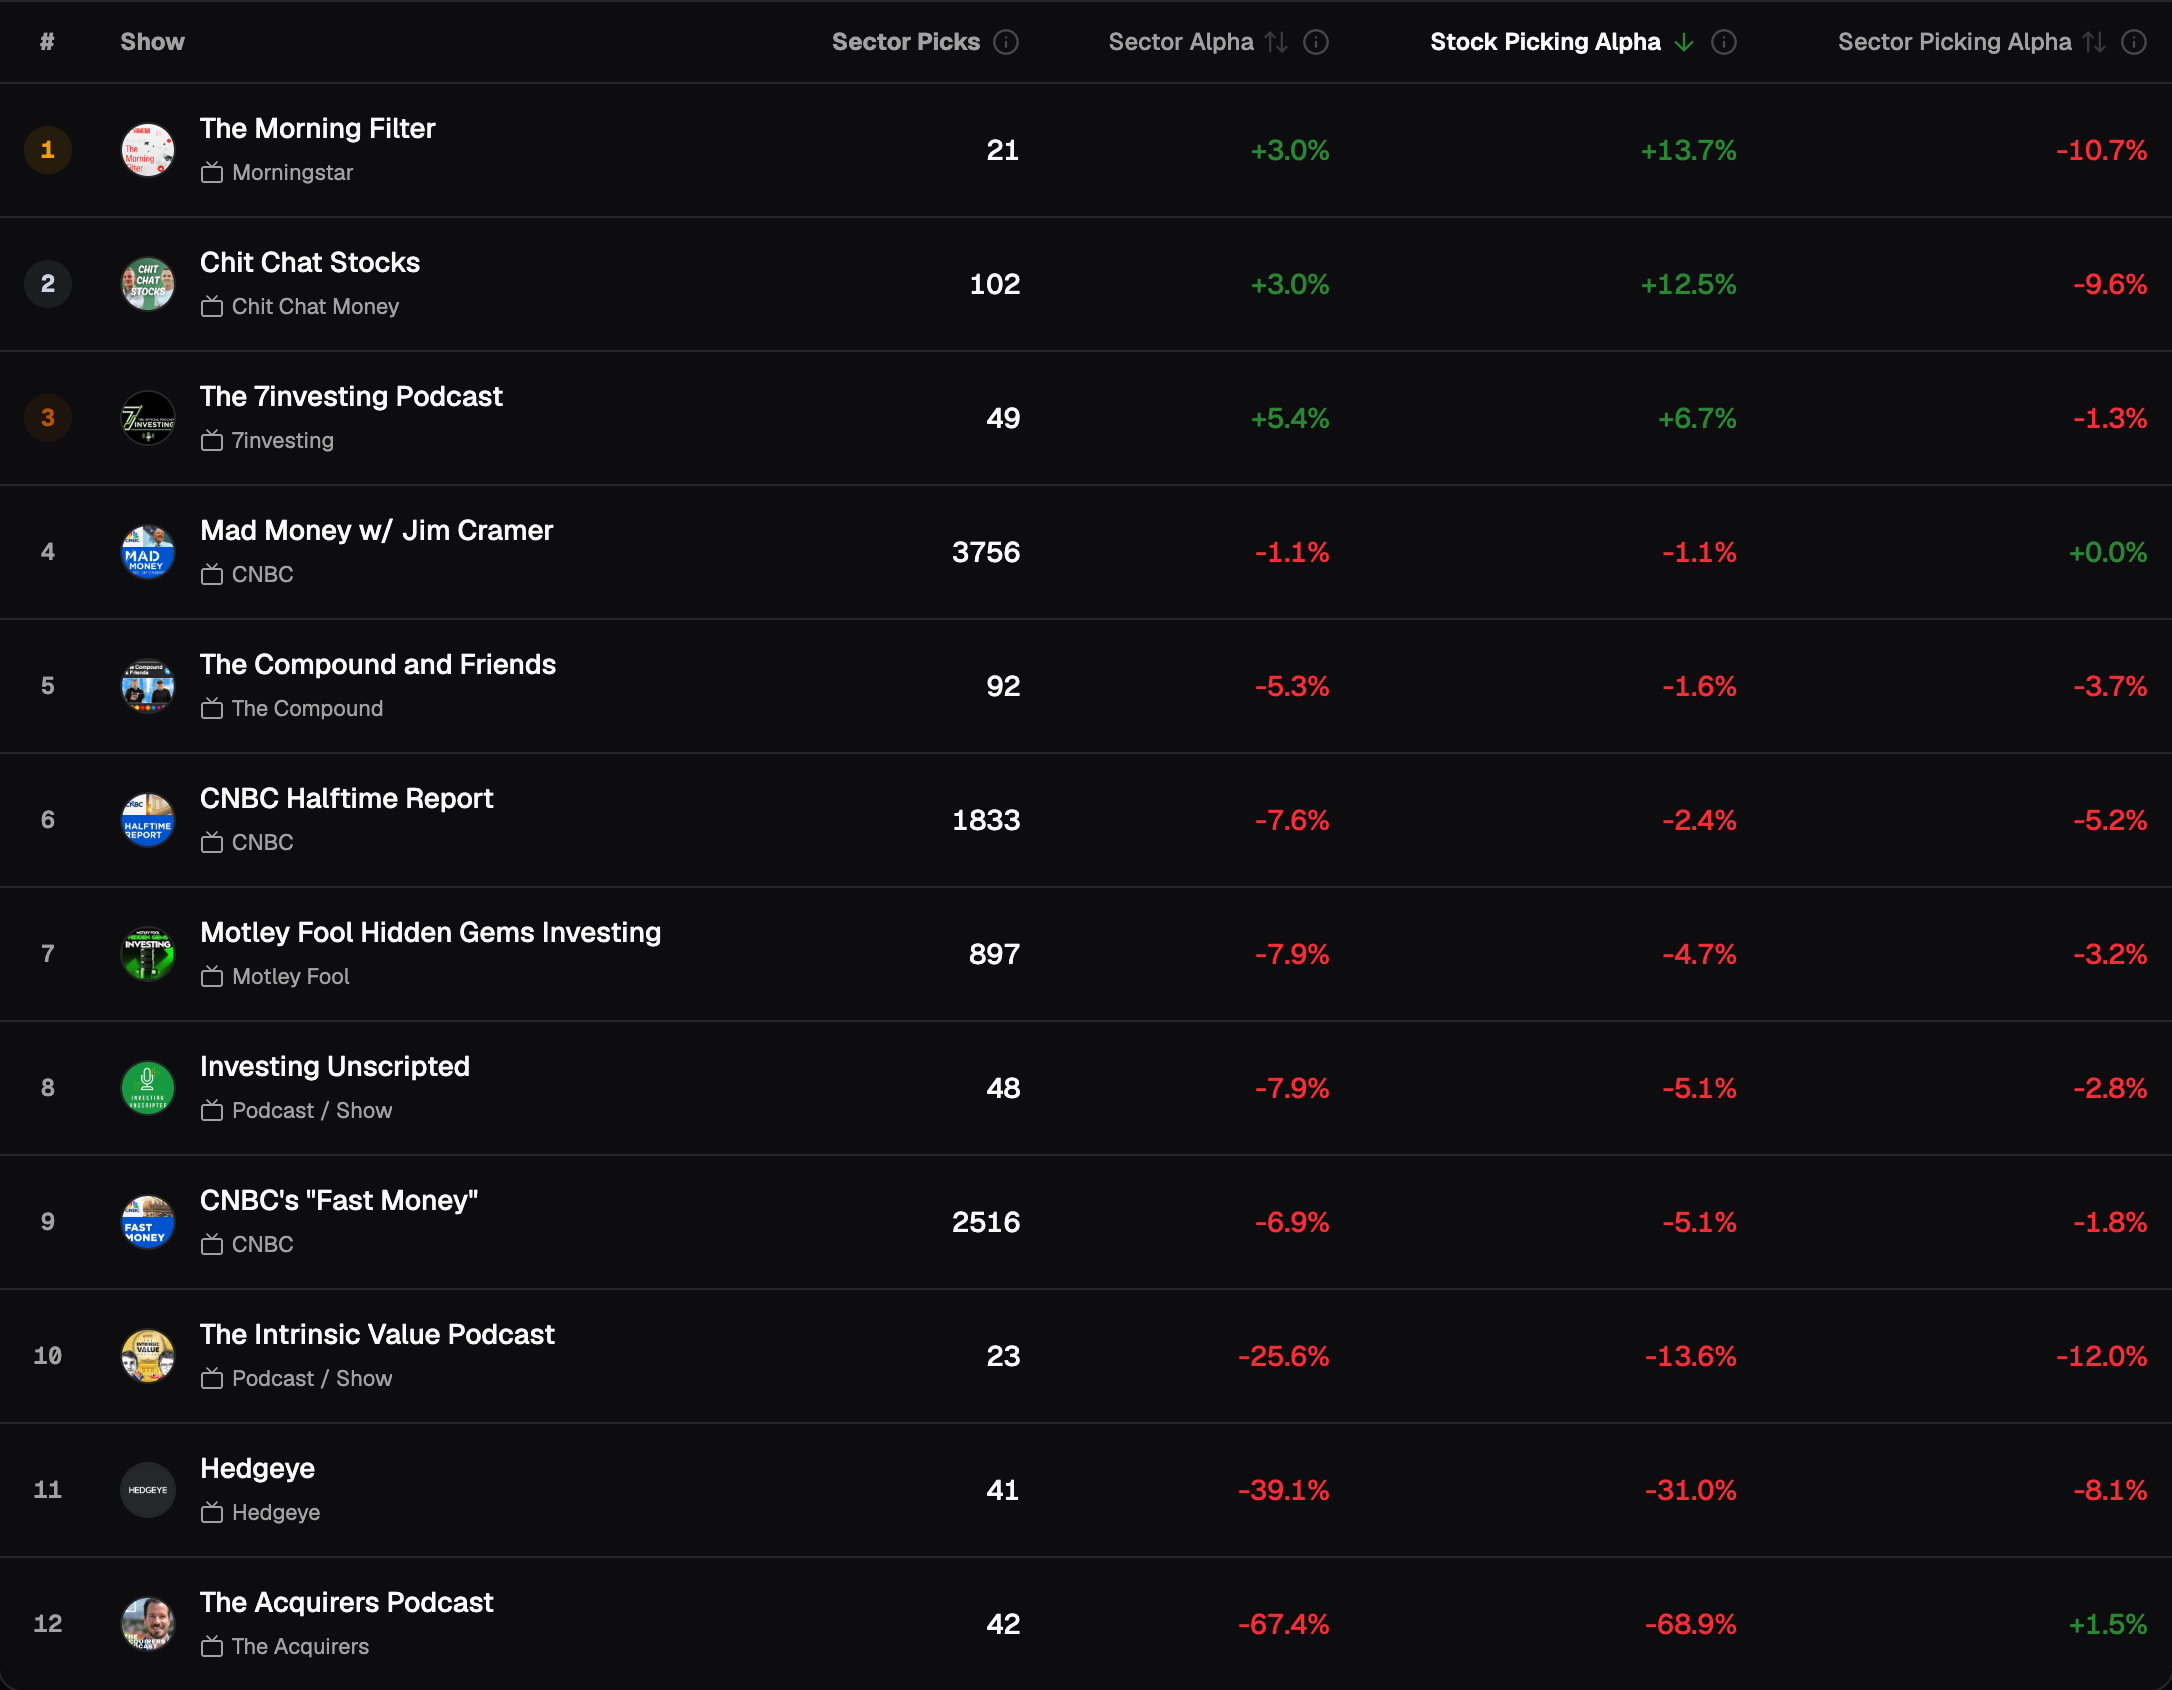Click the Chit Chat Money network label

316,307
